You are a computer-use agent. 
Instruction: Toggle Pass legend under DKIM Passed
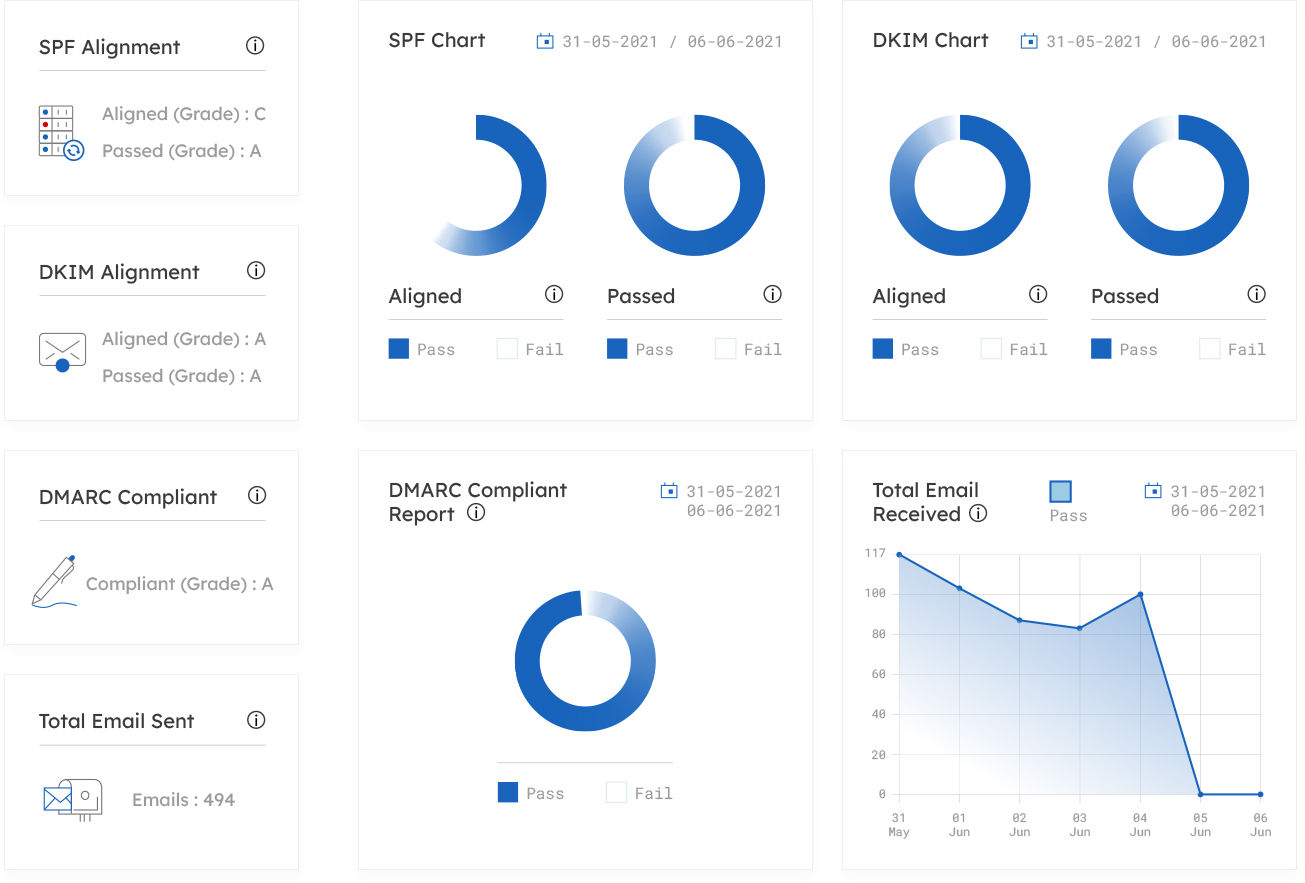1124,349
